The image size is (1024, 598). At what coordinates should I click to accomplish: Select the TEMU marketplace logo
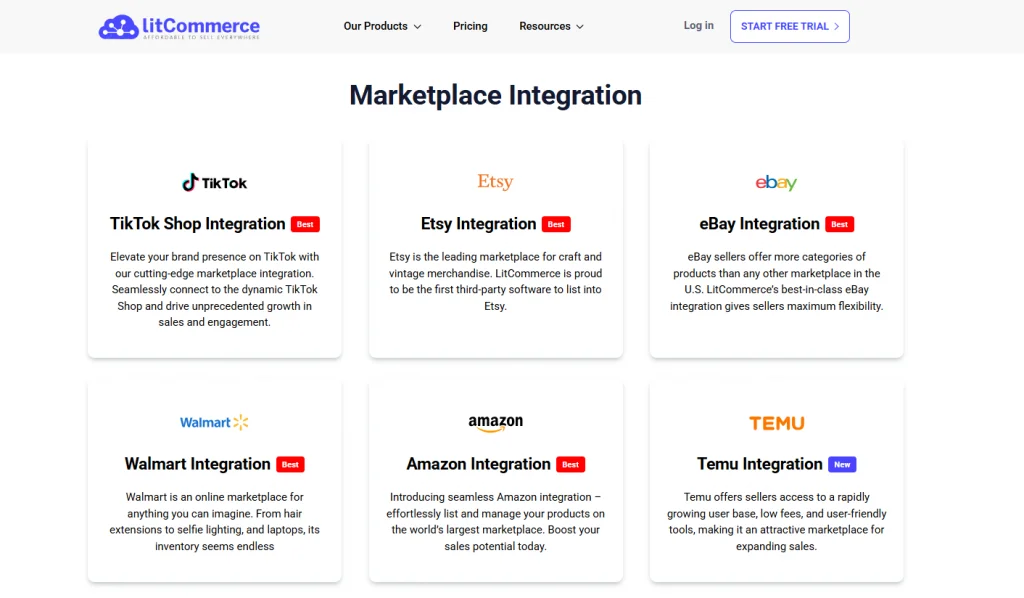776,423
